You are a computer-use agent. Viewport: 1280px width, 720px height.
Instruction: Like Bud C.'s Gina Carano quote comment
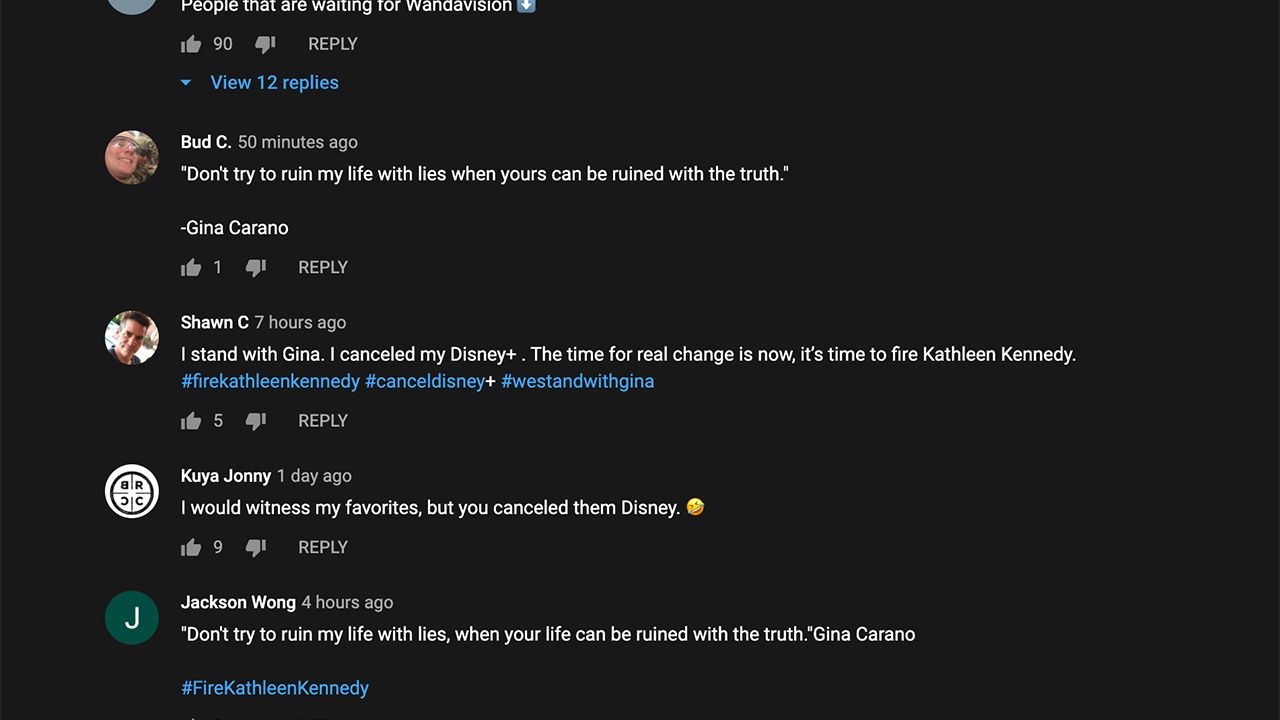coord(191,268)
